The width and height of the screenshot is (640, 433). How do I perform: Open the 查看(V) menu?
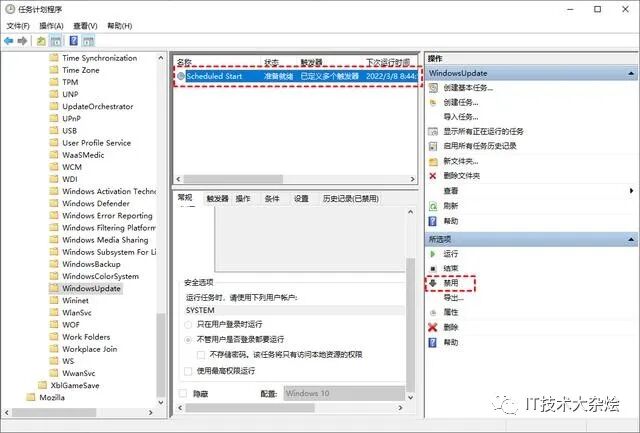[85, 26]
